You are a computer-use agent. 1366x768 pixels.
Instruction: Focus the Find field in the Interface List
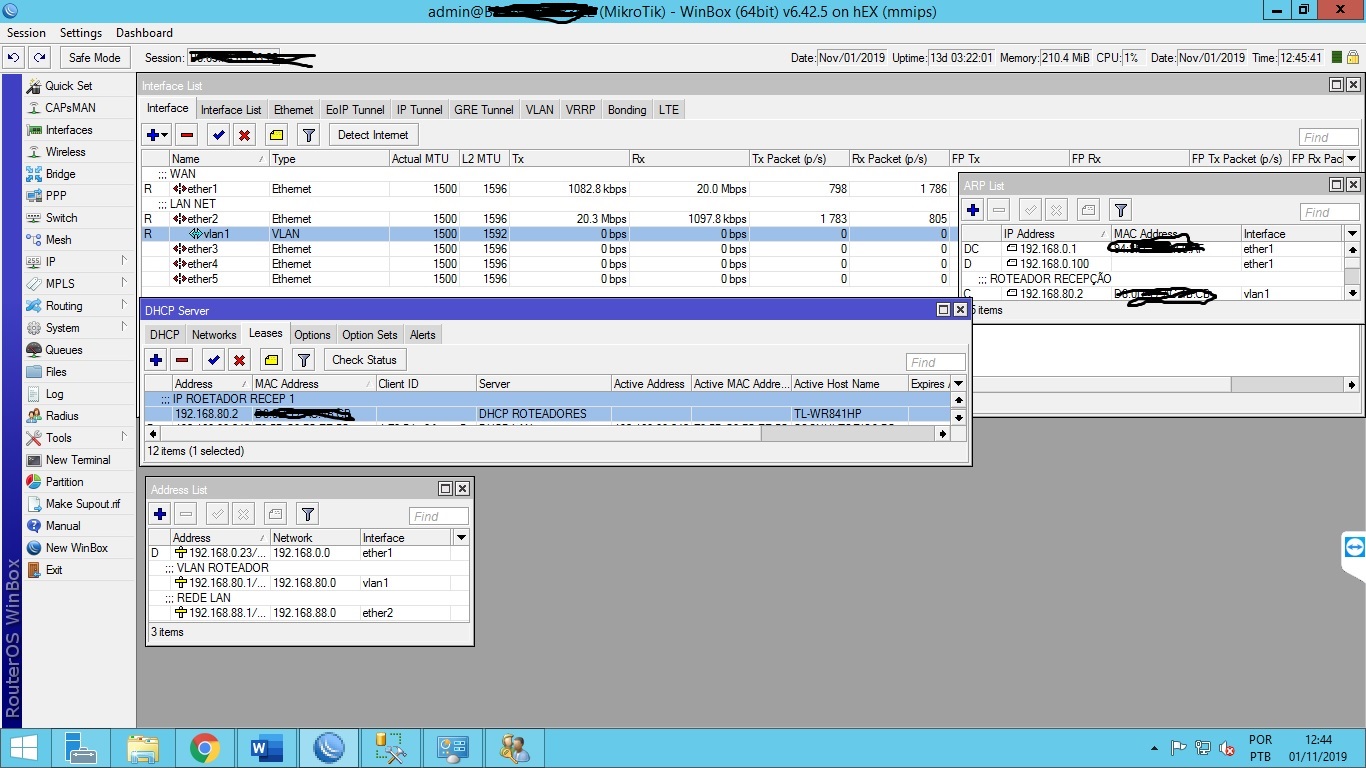1329,137
